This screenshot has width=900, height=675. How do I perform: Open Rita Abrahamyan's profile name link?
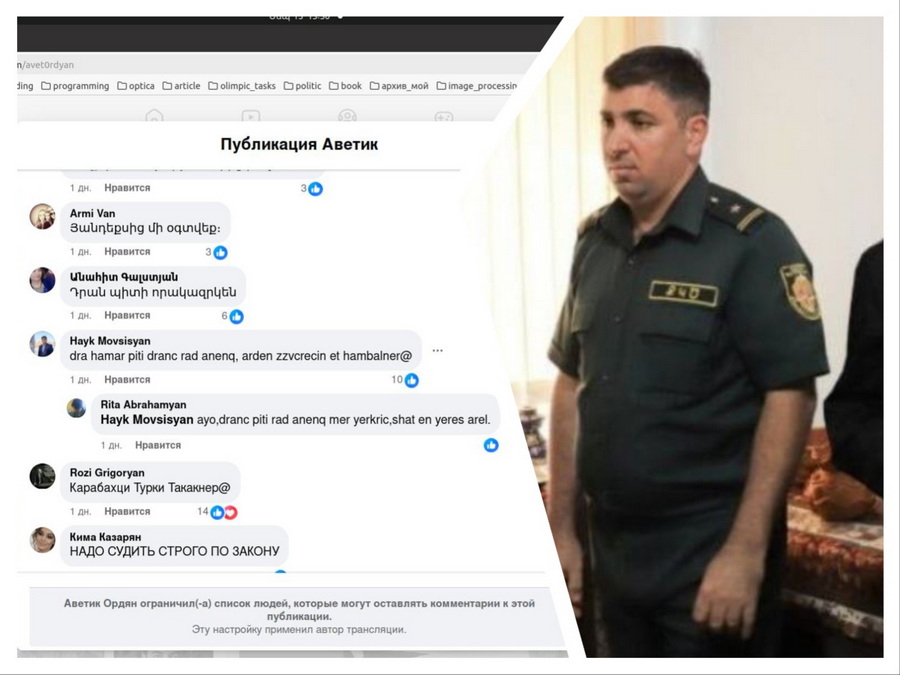pyautogui.click(x=142, y=405)
